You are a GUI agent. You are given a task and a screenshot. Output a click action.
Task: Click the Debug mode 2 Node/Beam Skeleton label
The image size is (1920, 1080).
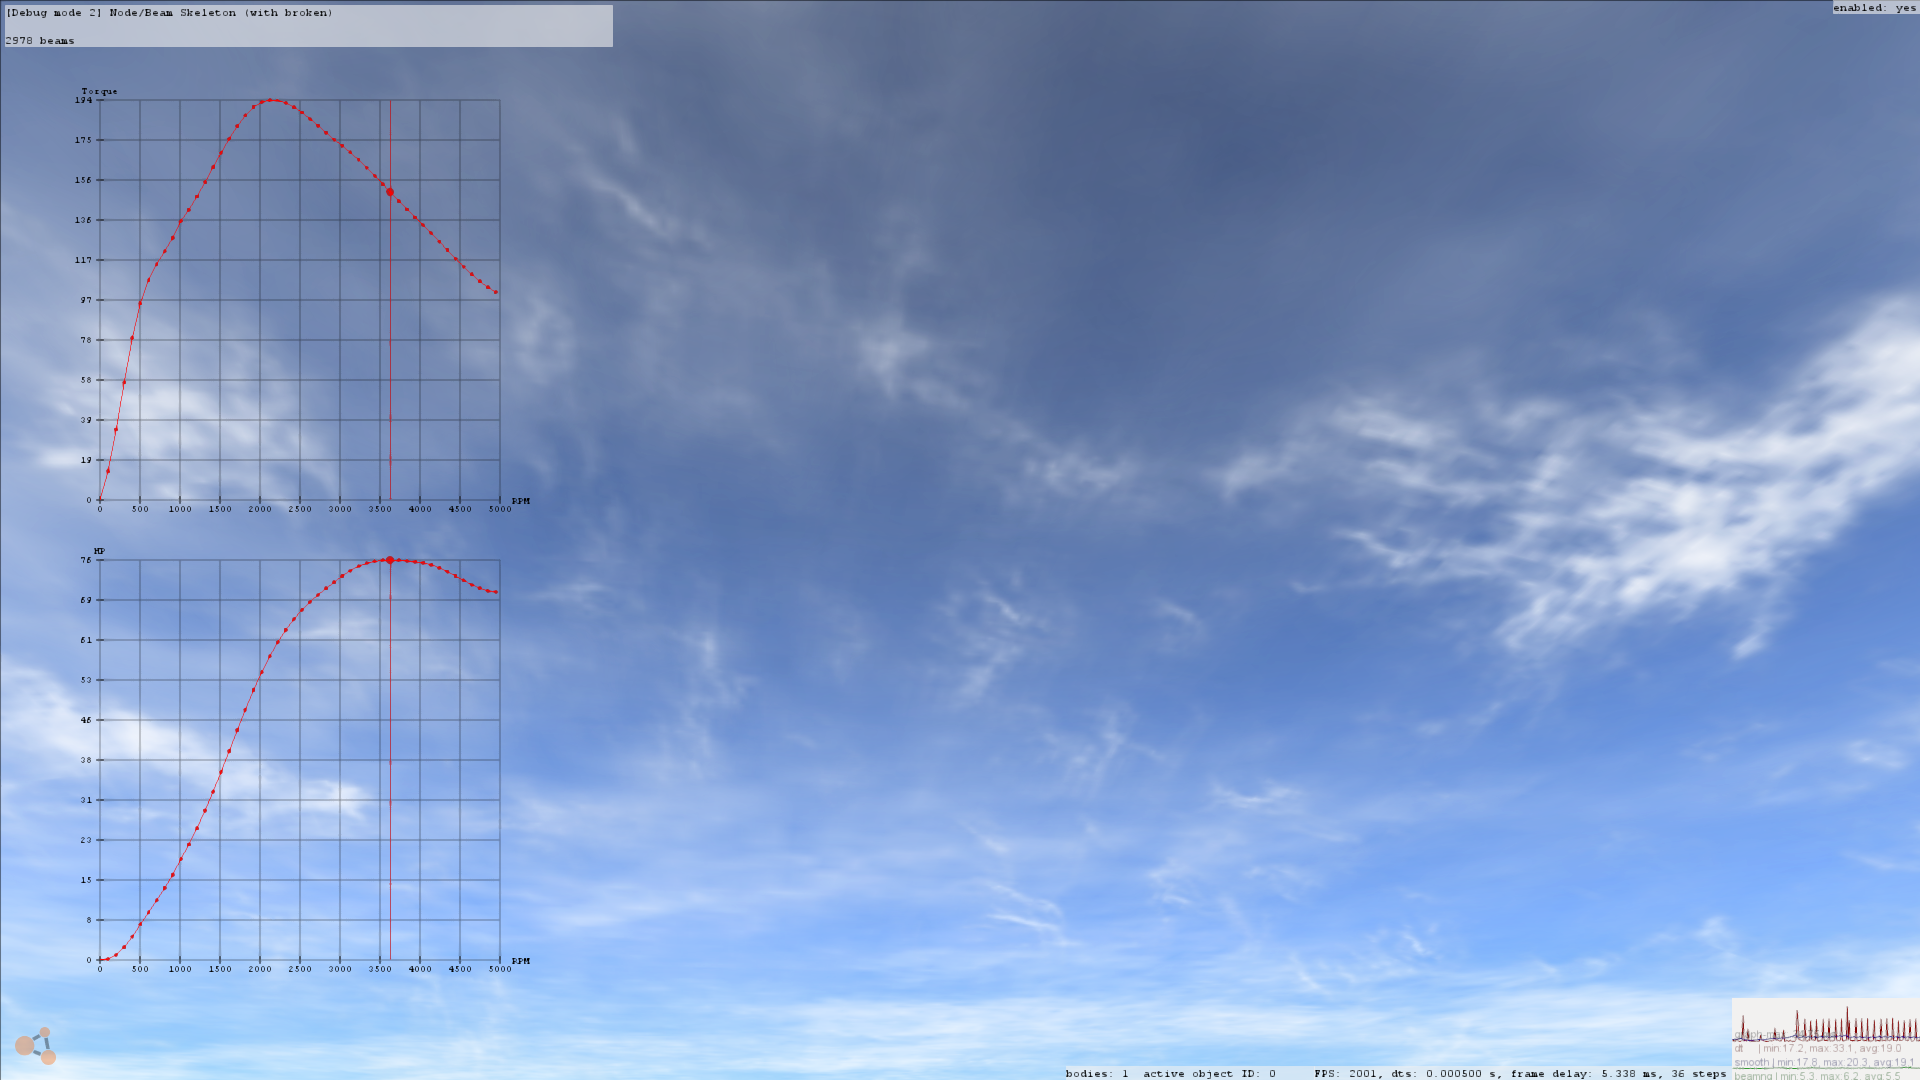170,13
